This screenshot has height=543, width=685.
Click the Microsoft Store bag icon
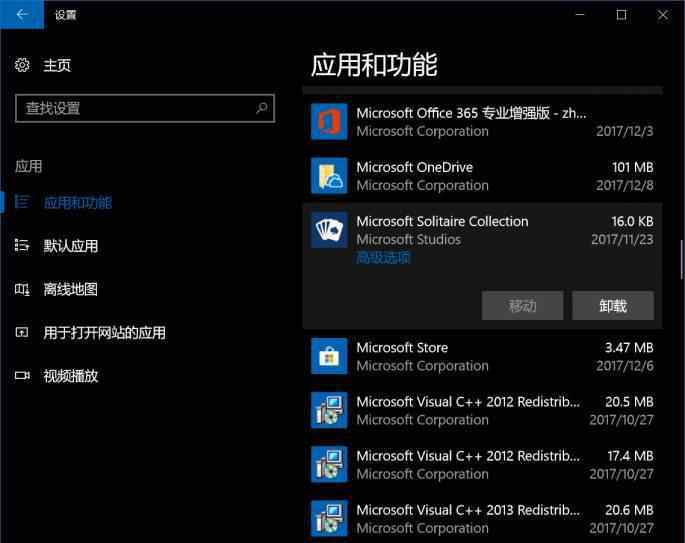329,356
